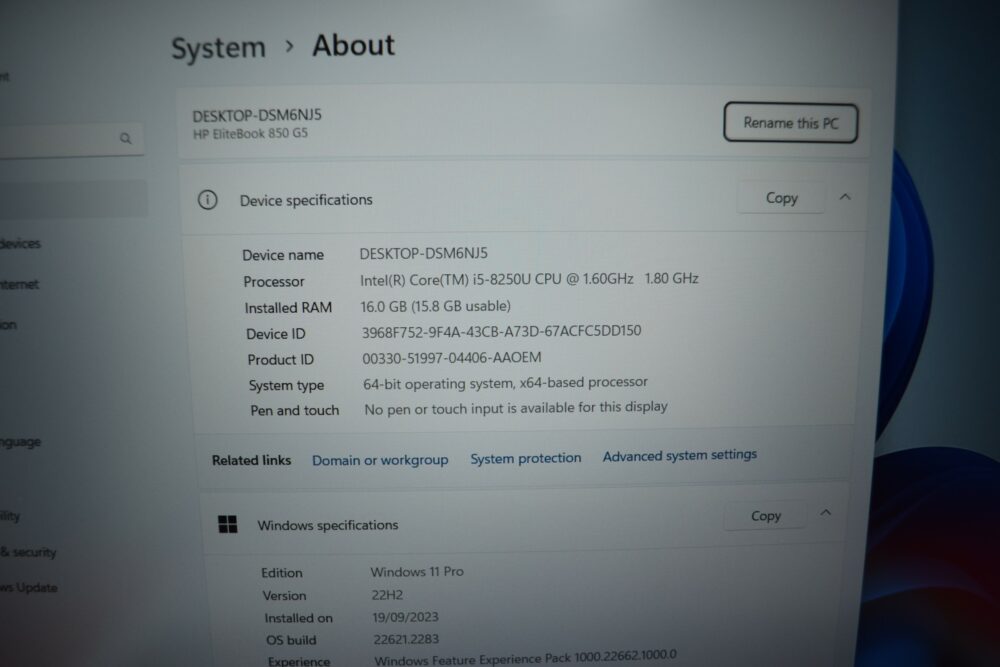Open the sidebar item ending in 'devices'

[20, 243]
